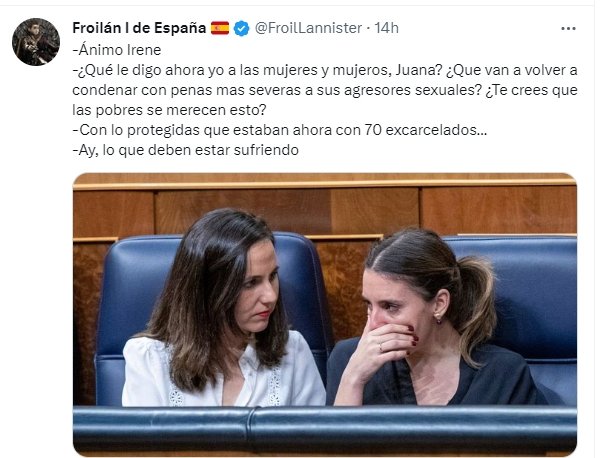Visit the @FroilLannister handle link
Image resolution: width=600 pixels, height=458 pixels.
click(x=308, y=28)
